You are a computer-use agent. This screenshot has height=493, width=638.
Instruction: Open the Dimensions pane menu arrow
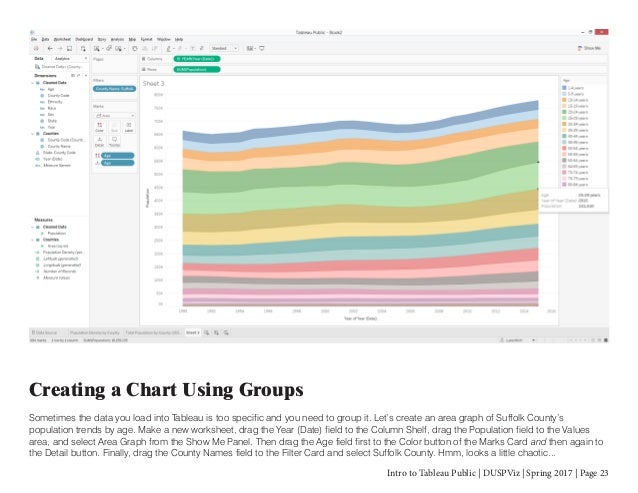[85, 76]
